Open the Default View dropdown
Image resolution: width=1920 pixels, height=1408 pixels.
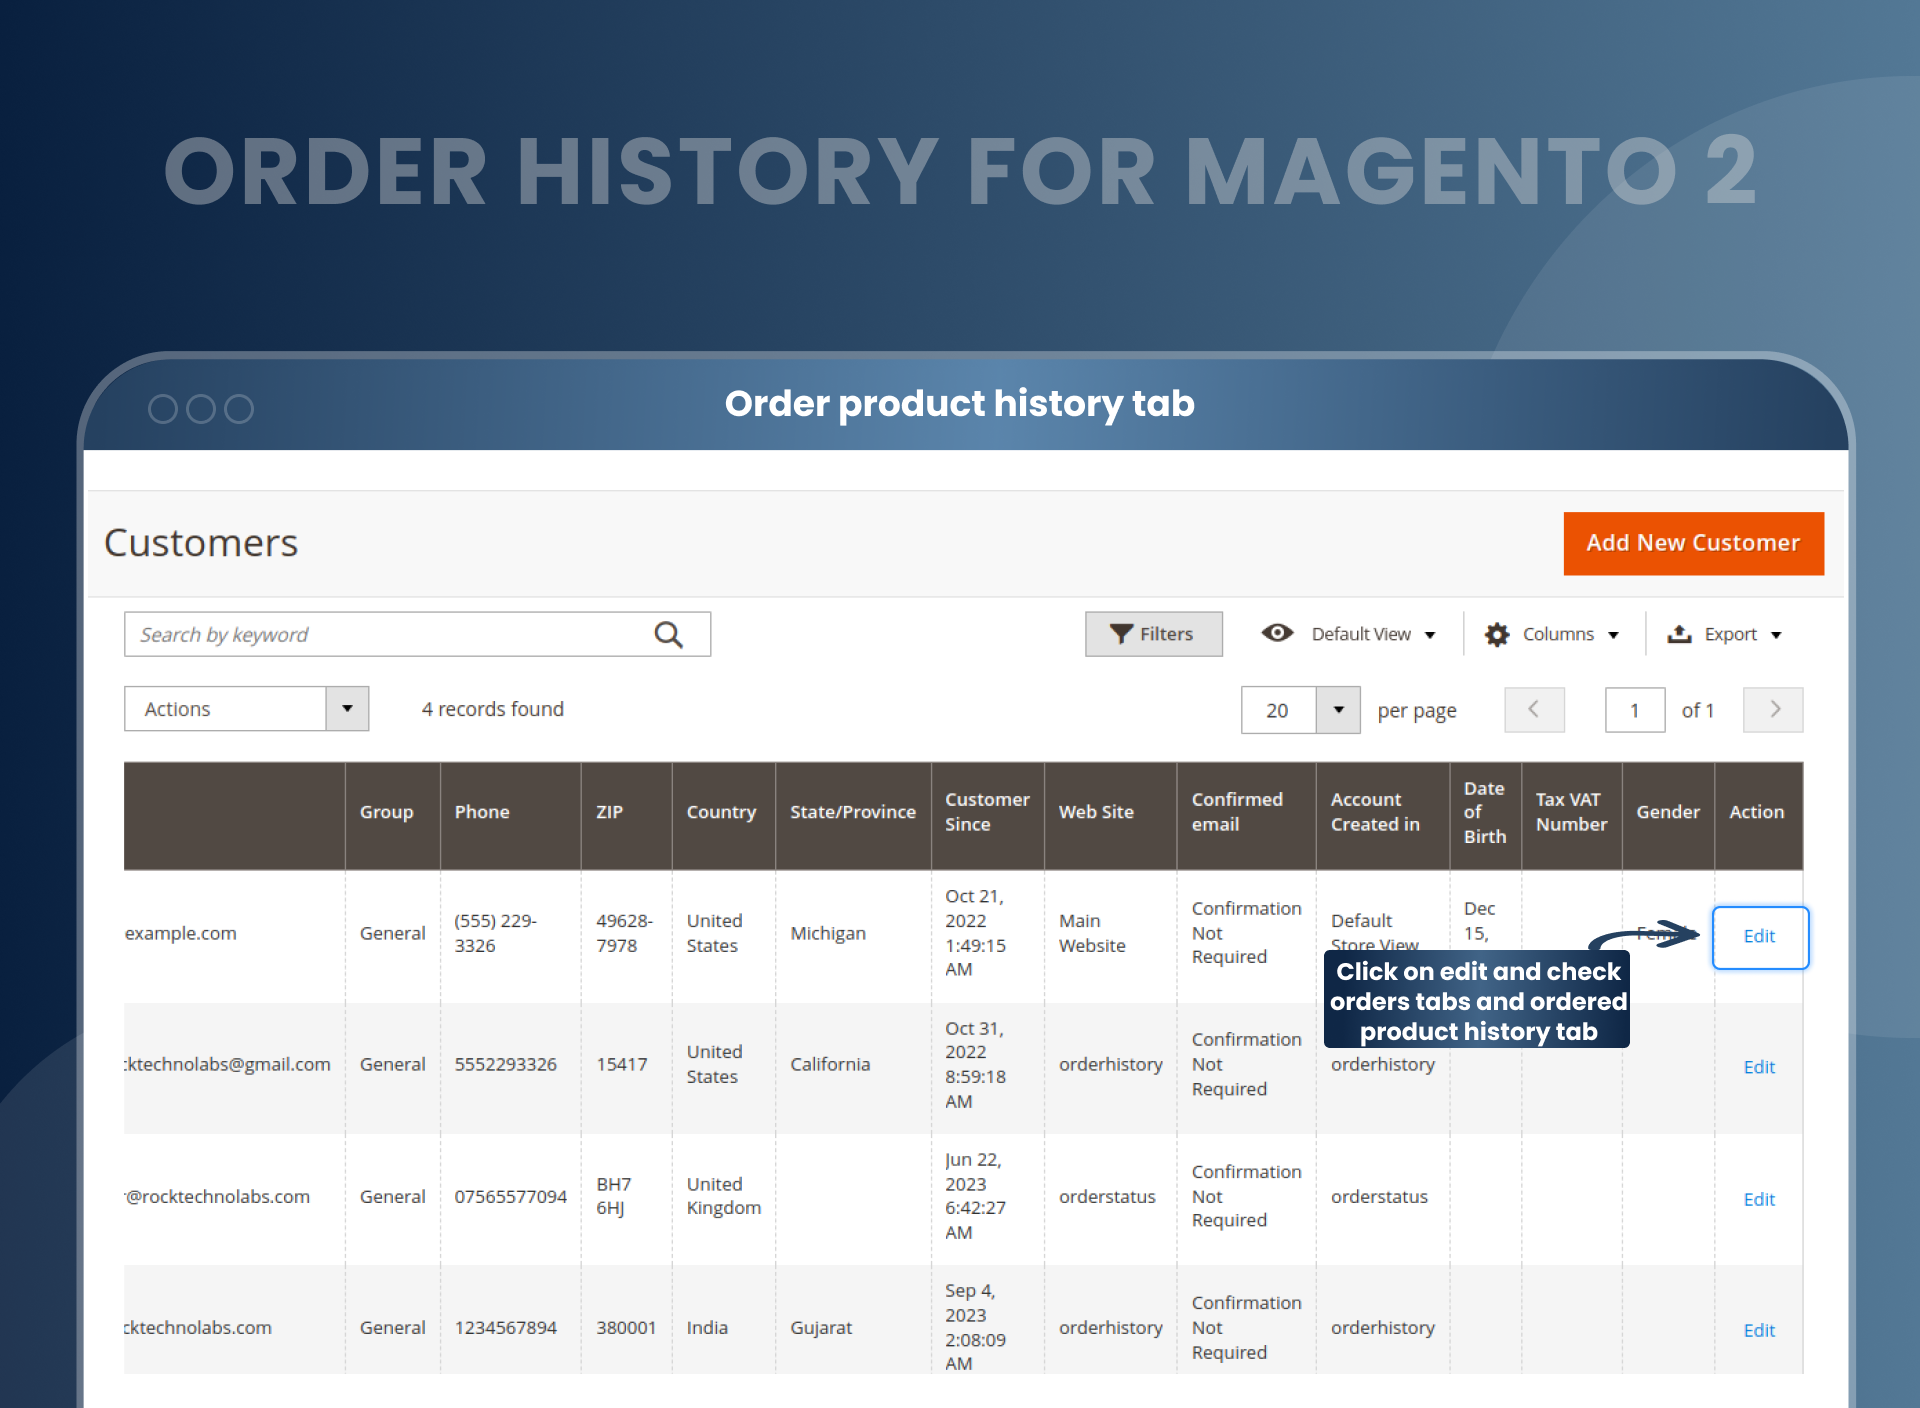(x=1349, y=634)
